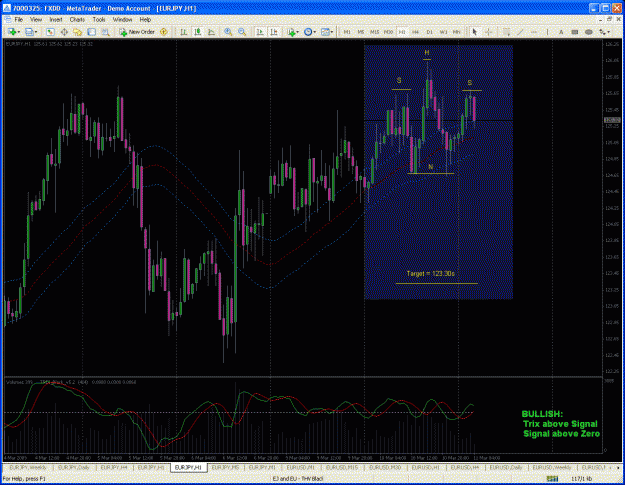
Task: Open the Window menu
Action: point(122,20)
